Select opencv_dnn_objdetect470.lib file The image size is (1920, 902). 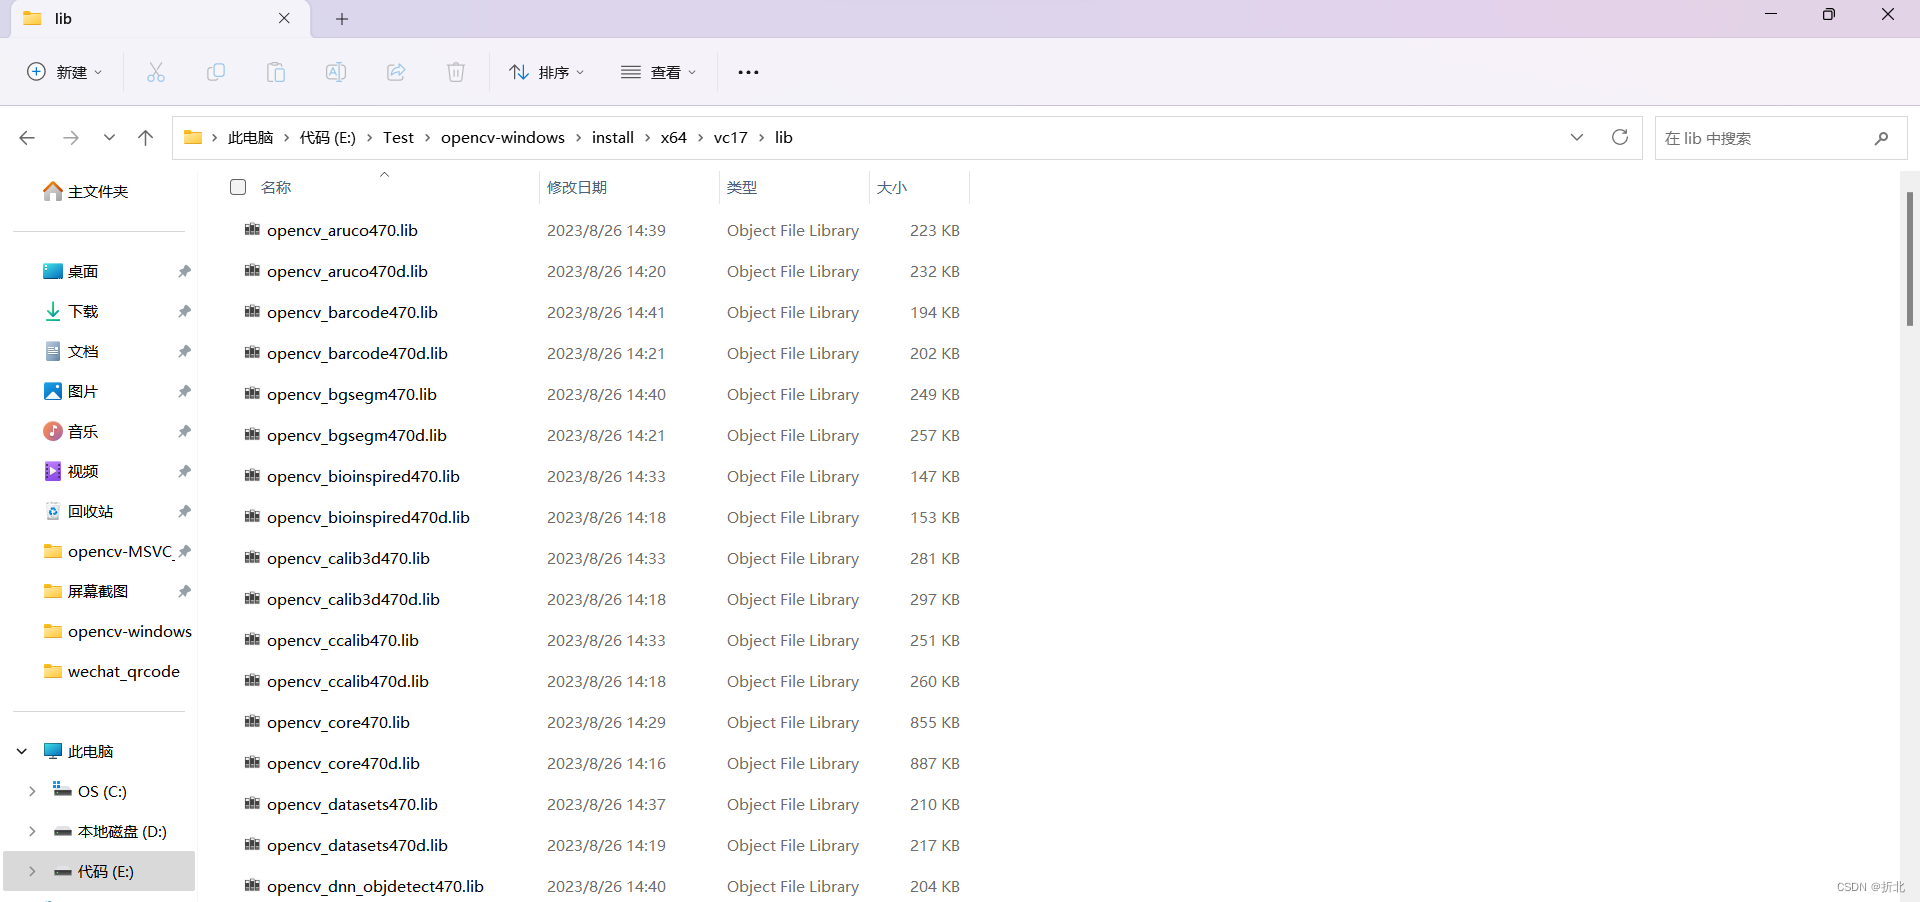coord(375,886)
